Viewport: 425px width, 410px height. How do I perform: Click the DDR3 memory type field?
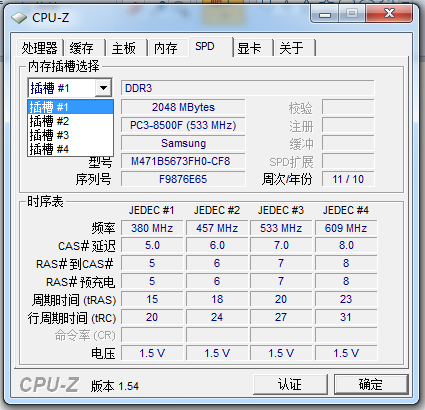(x=247, y=88)
